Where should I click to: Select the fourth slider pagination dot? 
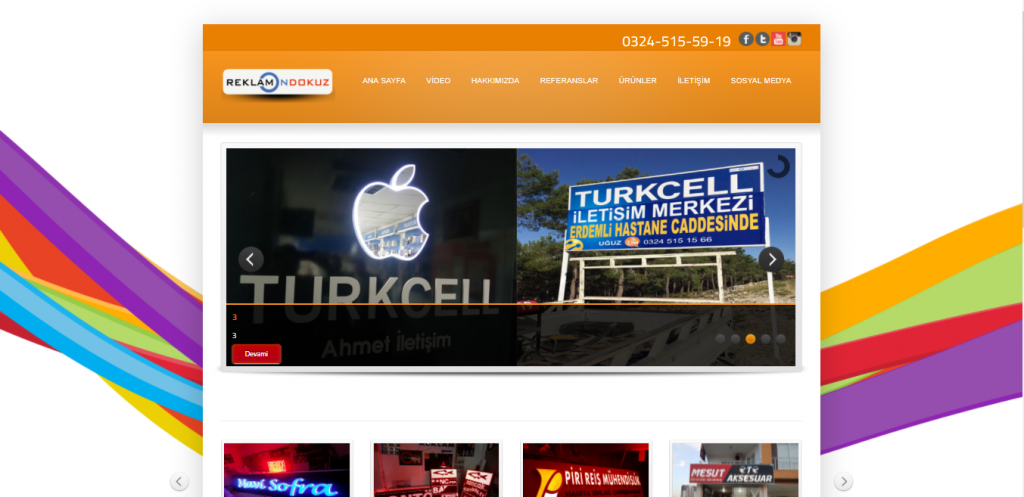click(765, 339)
